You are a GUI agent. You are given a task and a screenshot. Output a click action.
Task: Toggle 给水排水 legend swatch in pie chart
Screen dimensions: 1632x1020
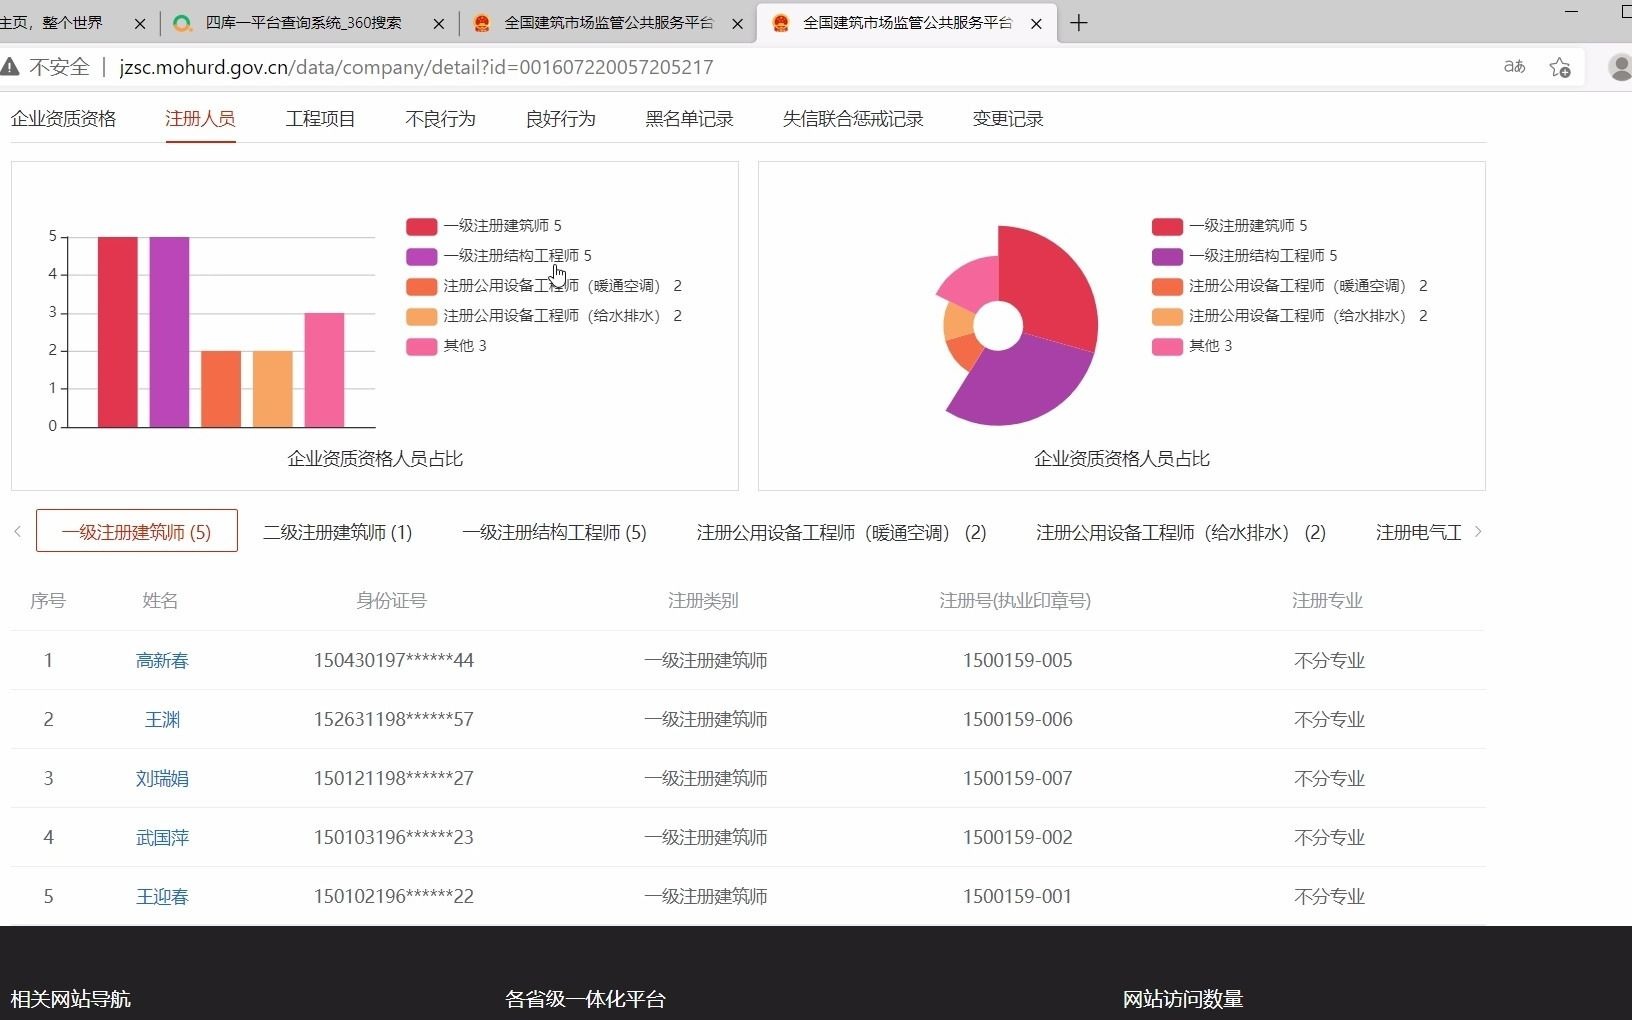[x=1167, y=316]
